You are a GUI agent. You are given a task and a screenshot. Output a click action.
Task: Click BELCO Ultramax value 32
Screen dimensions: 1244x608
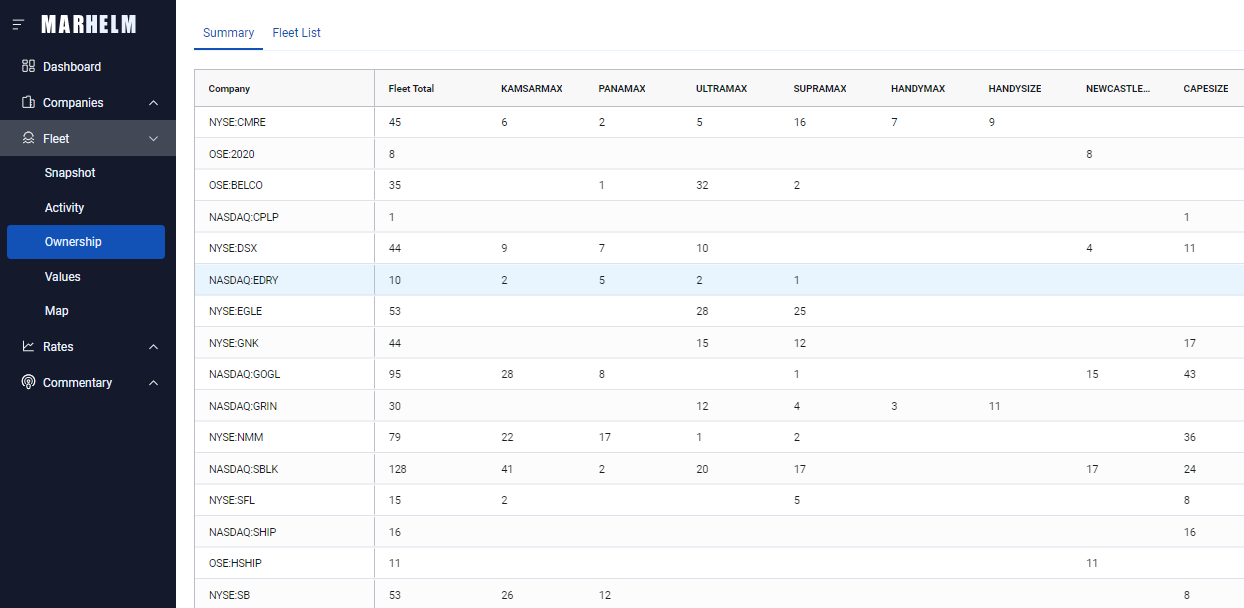(x=702, y=185)
